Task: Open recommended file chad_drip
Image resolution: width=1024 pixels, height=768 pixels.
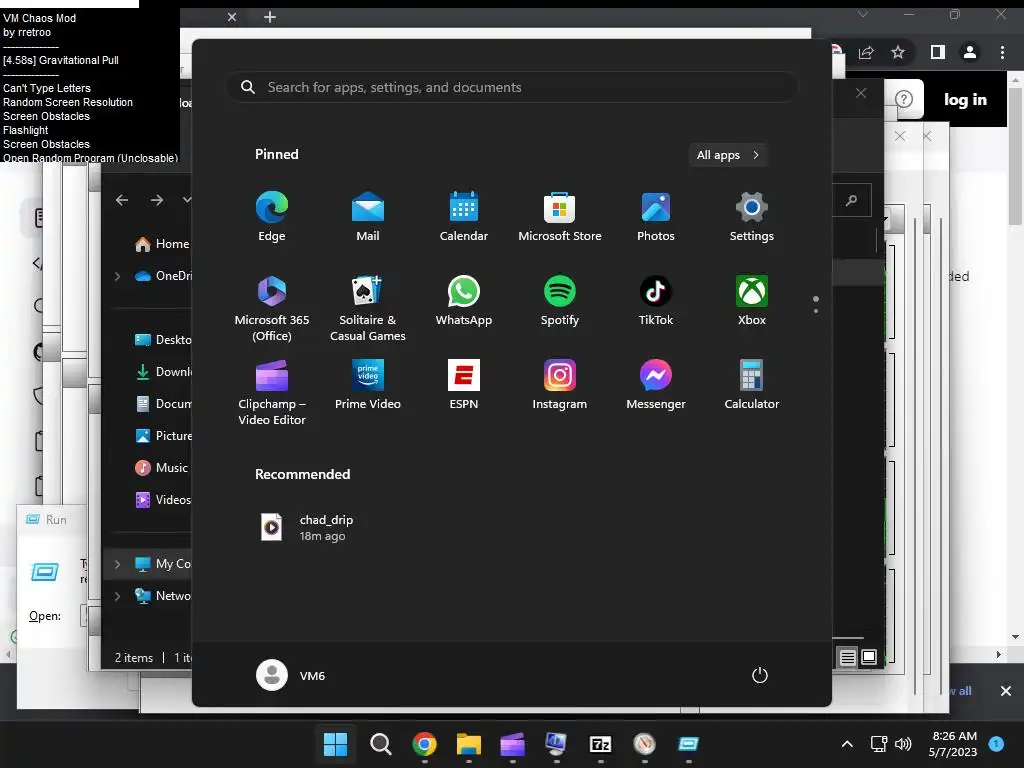Action: (307, 527)
